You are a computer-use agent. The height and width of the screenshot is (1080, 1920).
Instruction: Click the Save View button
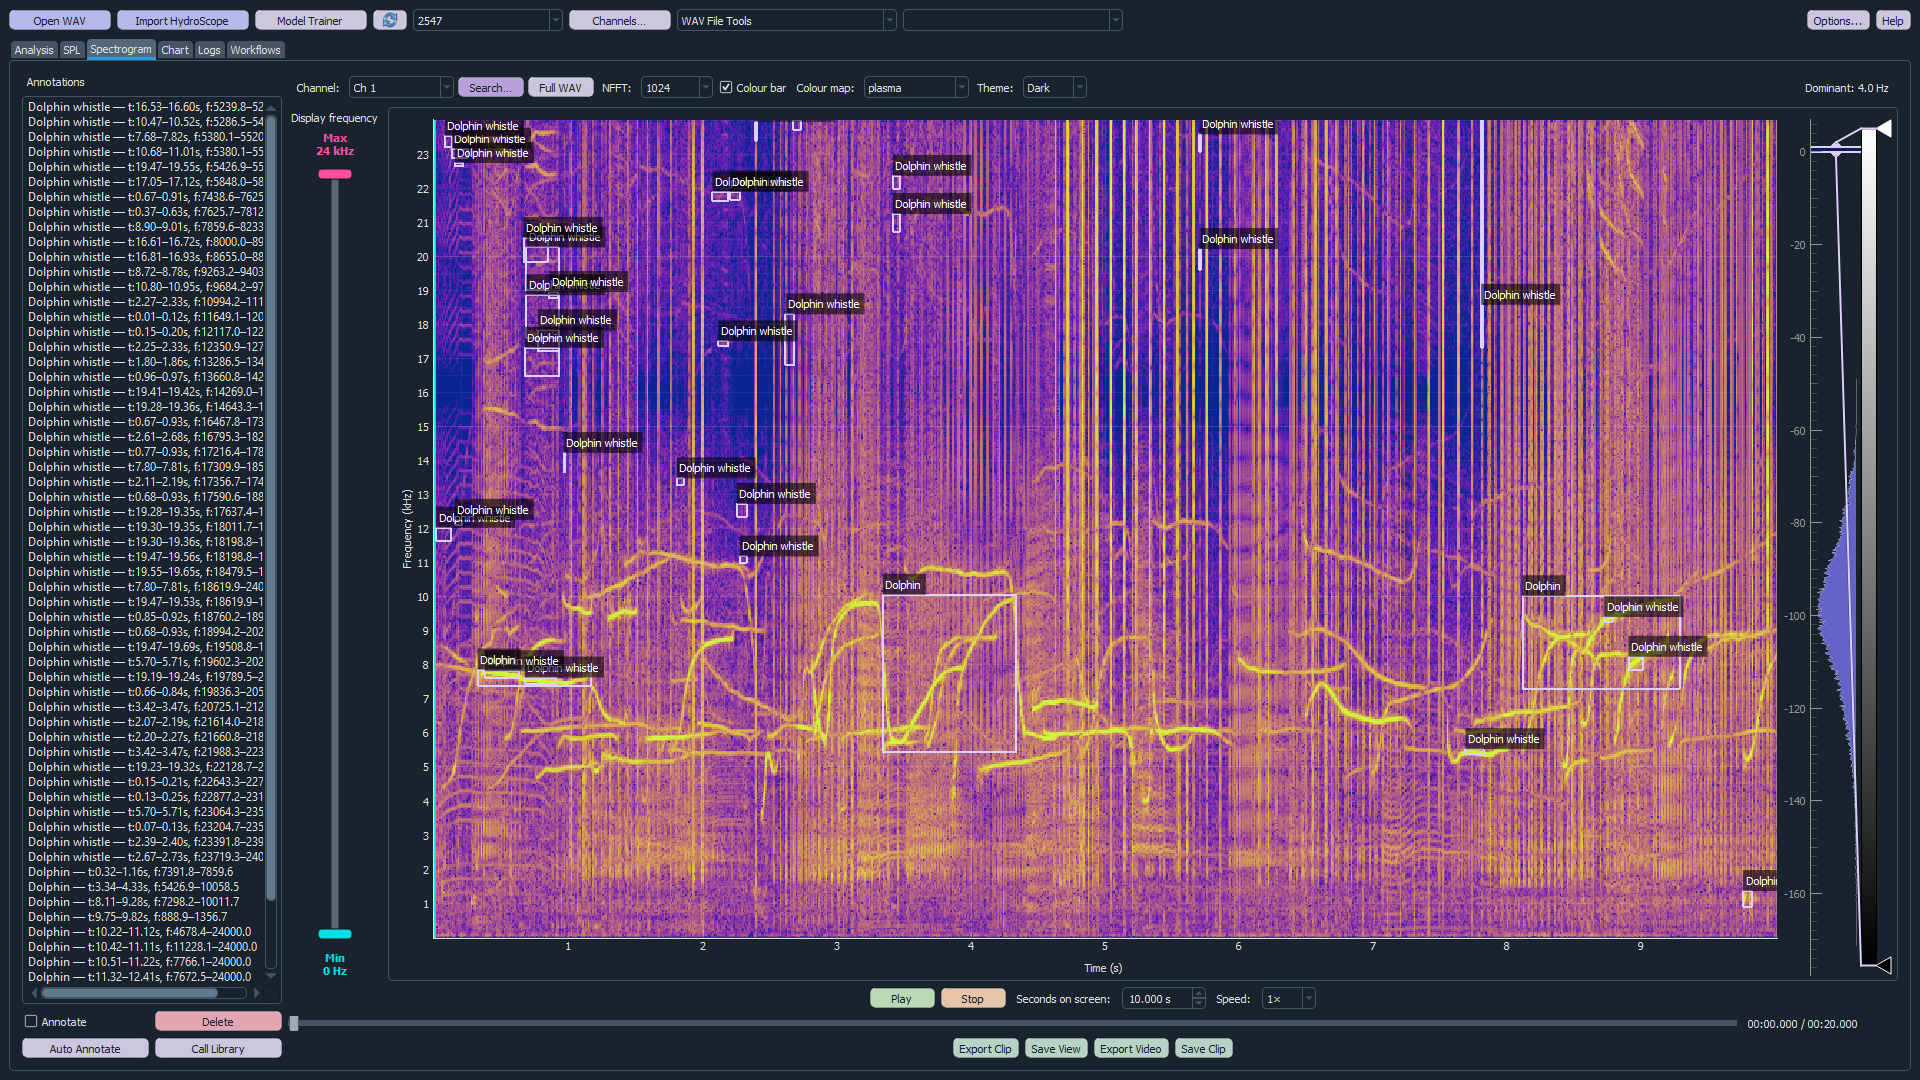click(1055, 1048)
